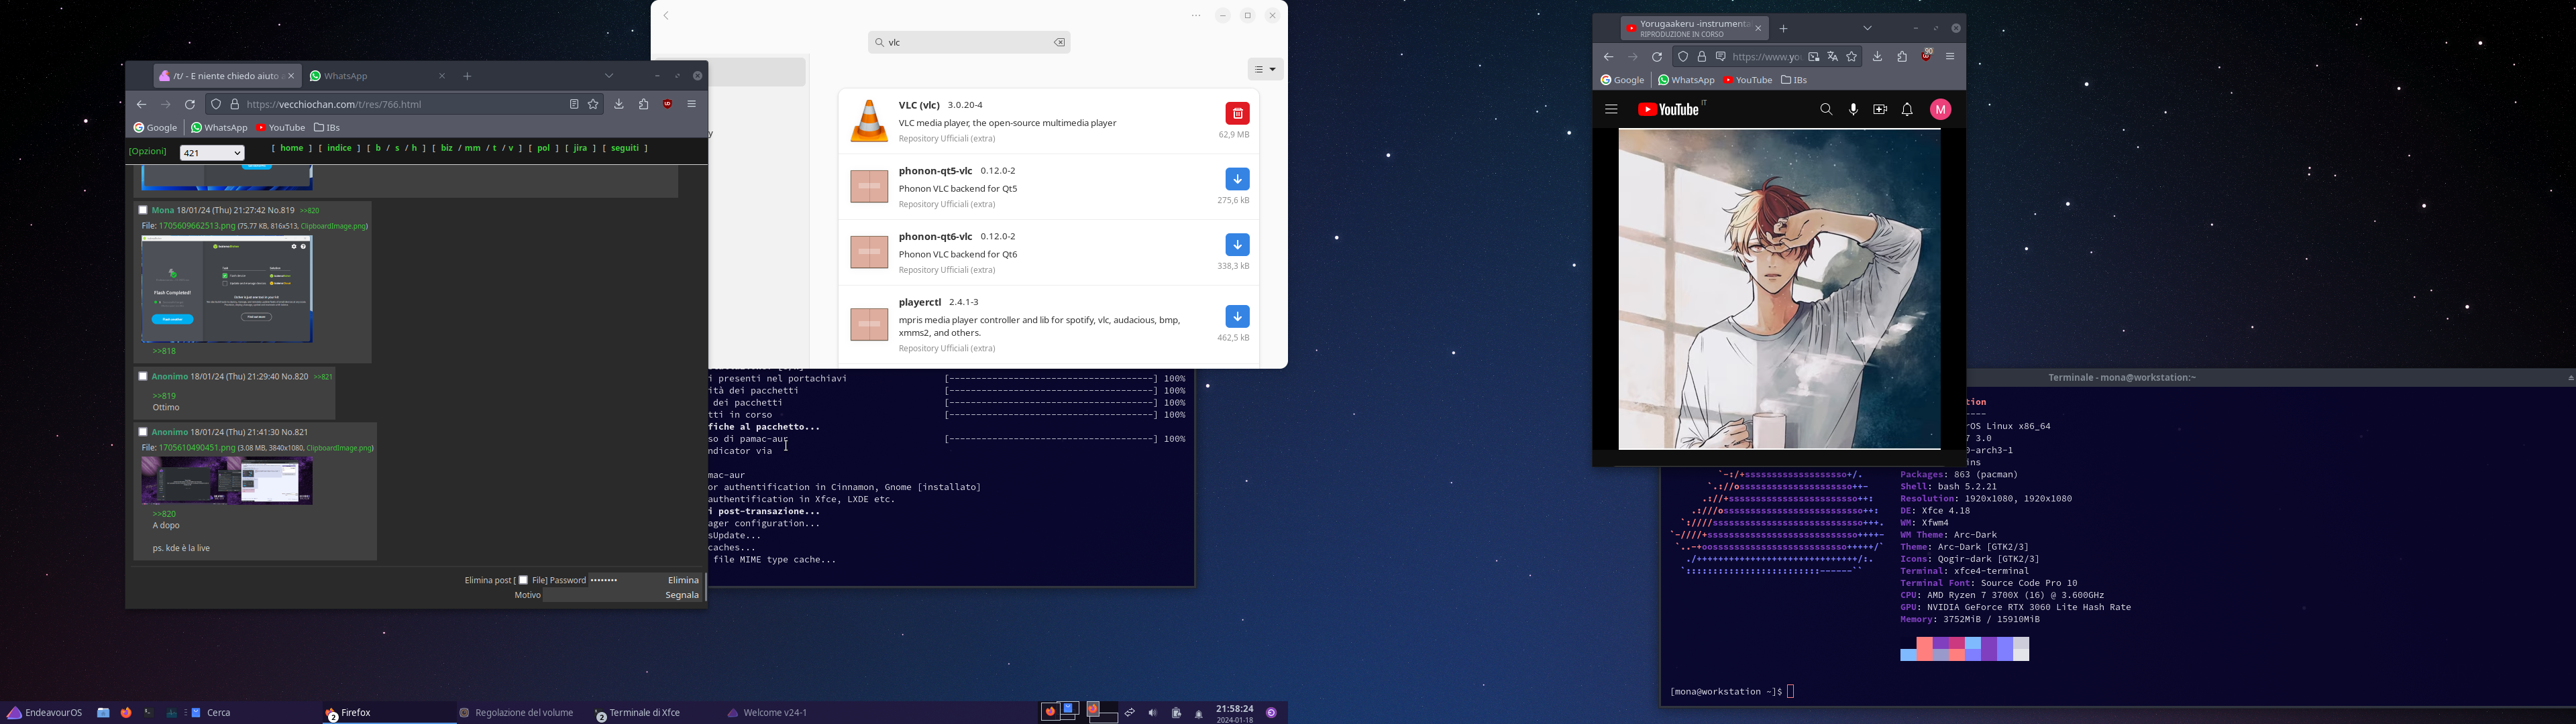Go back in the vecchiochan Firefox window

tap(141, 105)
